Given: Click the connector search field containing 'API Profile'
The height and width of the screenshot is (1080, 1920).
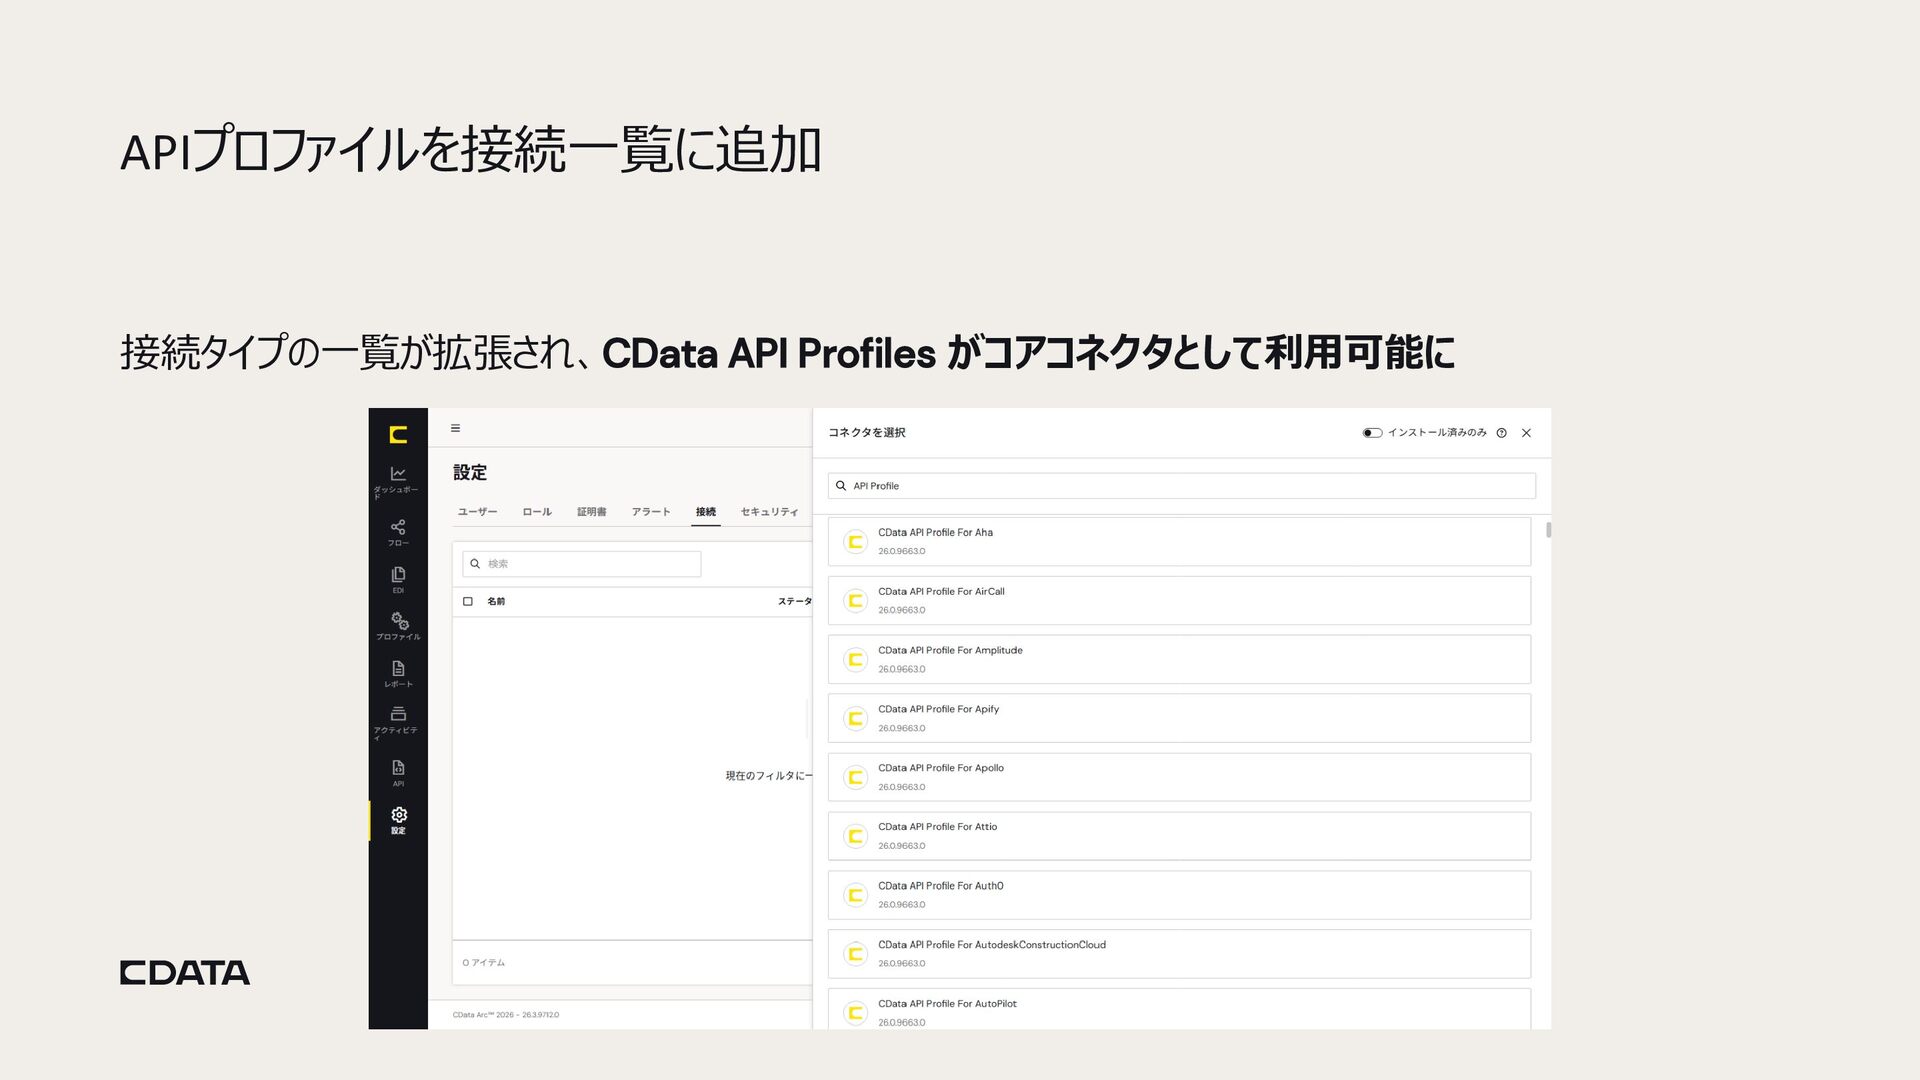Looking at the screenshot, I should [1182, 486].
